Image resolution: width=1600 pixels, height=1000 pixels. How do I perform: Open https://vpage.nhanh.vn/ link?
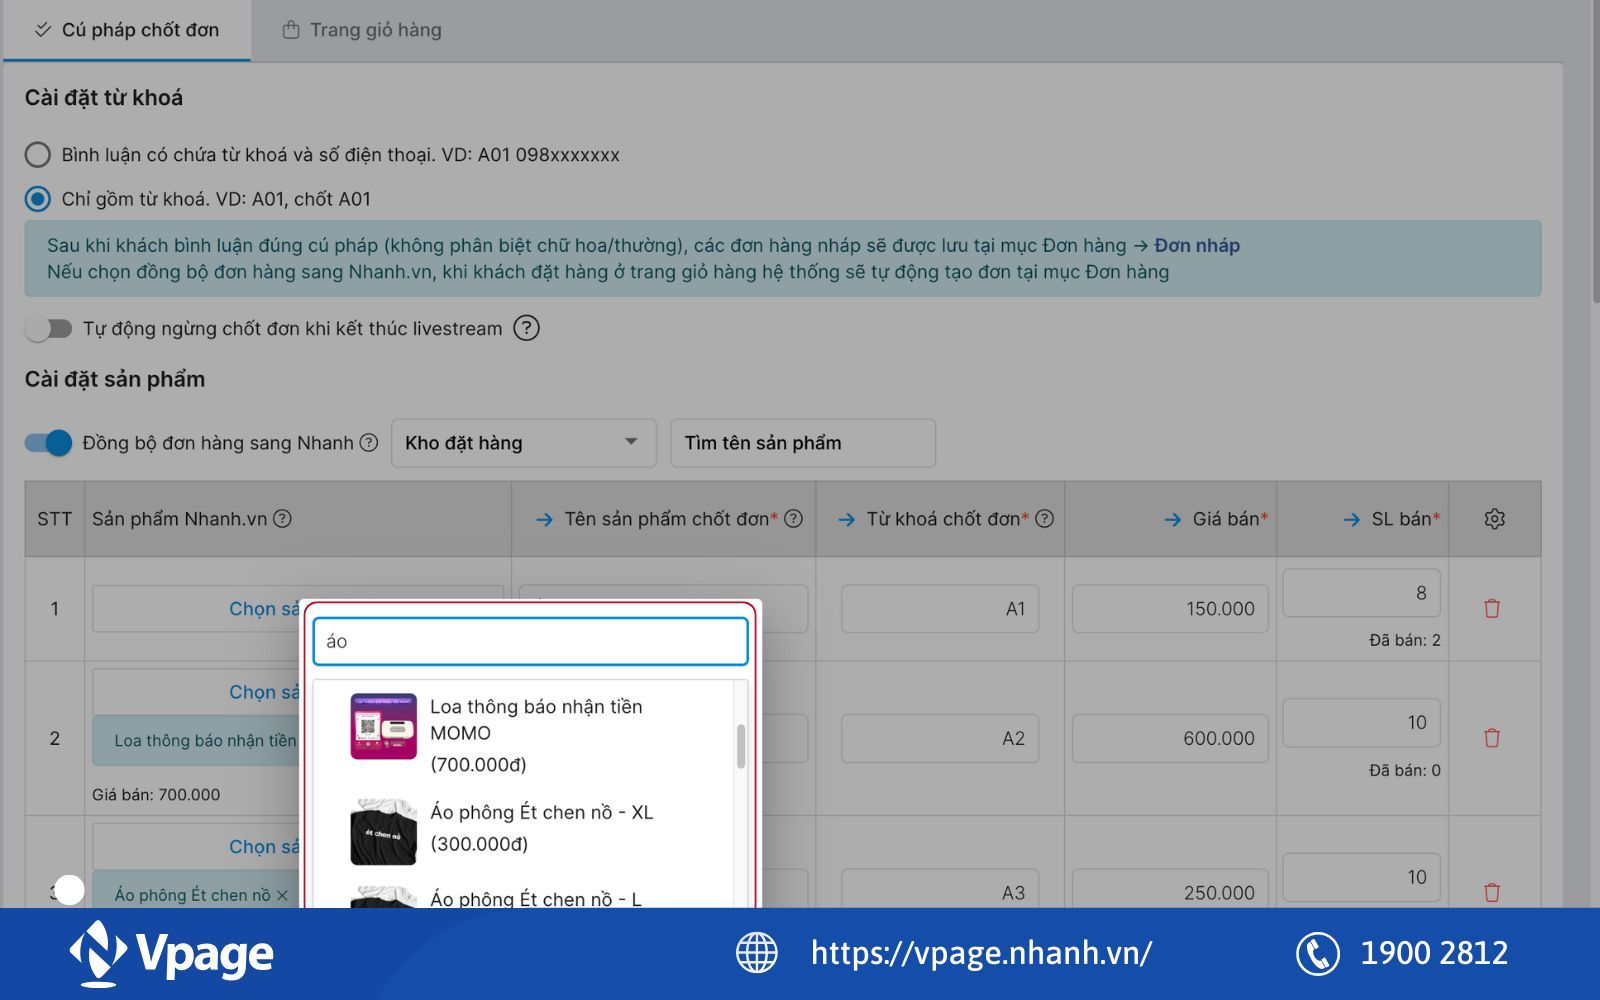coord(981,953)
